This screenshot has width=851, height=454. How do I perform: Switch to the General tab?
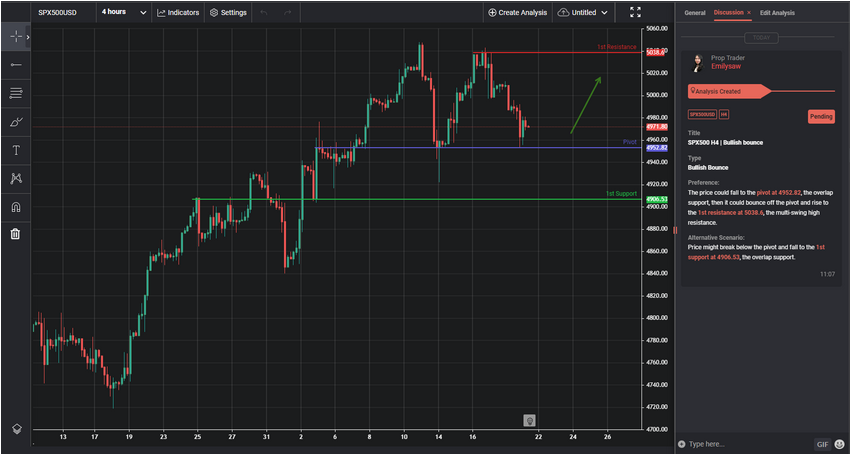(x=695, y=12)
